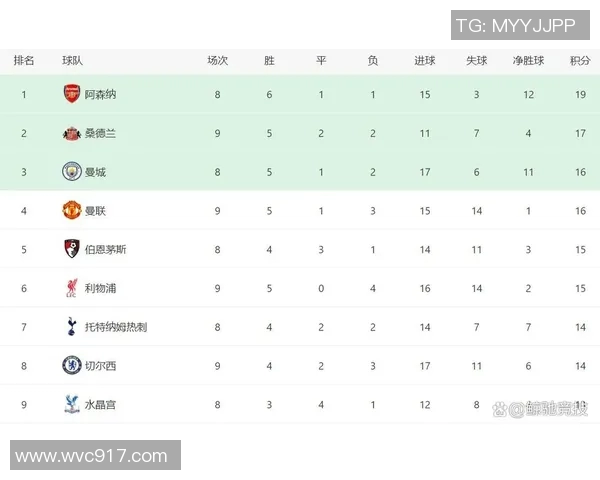Click the Tottenham Hotspur club crest icon

72,327
